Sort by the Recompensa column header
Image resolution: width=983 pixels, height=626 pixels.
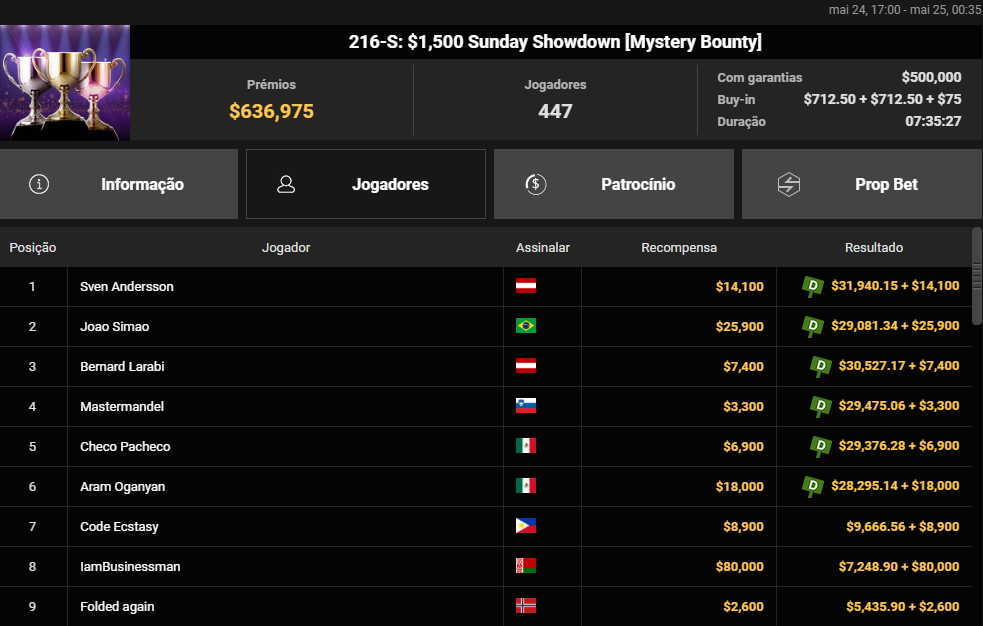click(679, 248)
